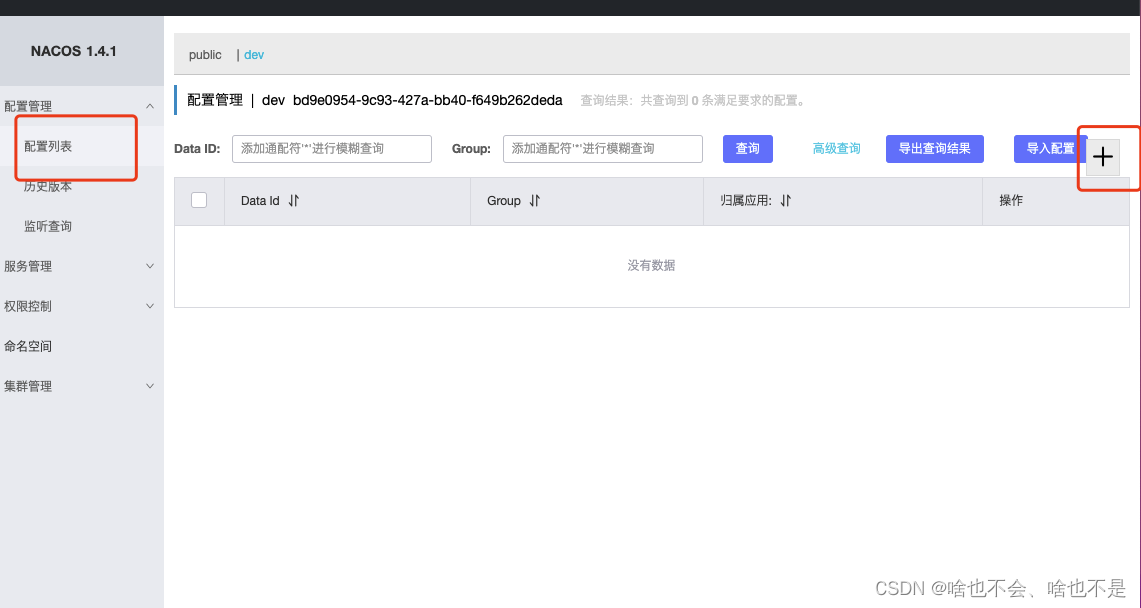Click the plus icon to create new configuration

pyautogui.click(x=1103, y=157)
